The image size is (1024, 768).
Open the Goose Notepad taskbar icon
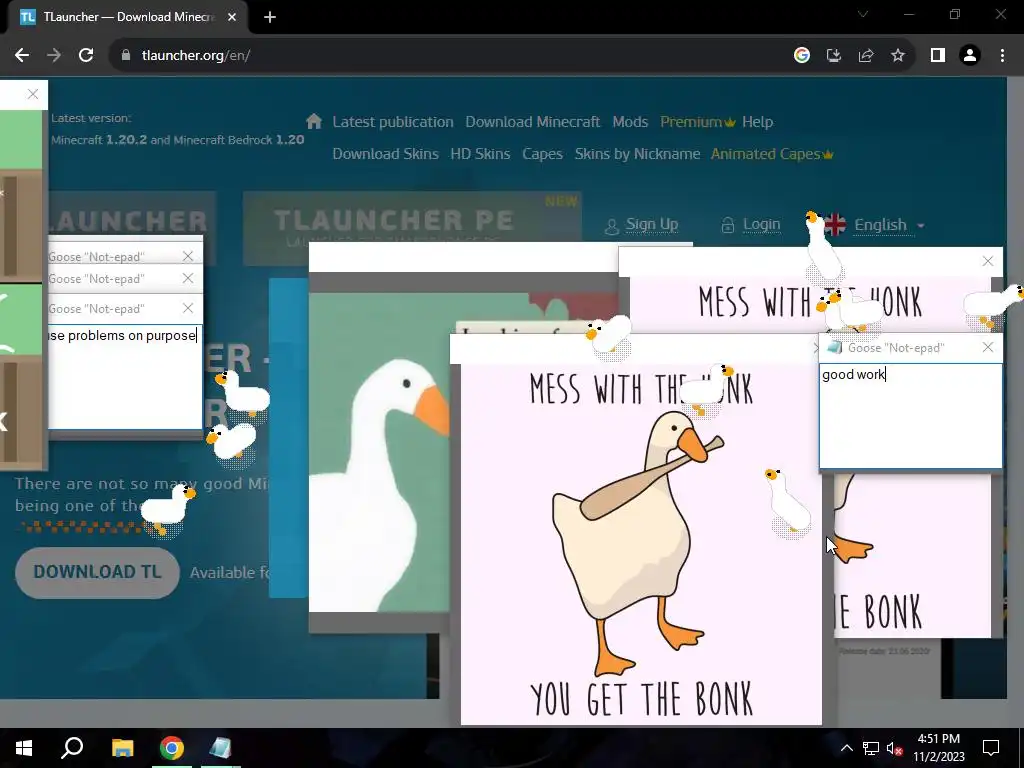click(x=221, y=748)
